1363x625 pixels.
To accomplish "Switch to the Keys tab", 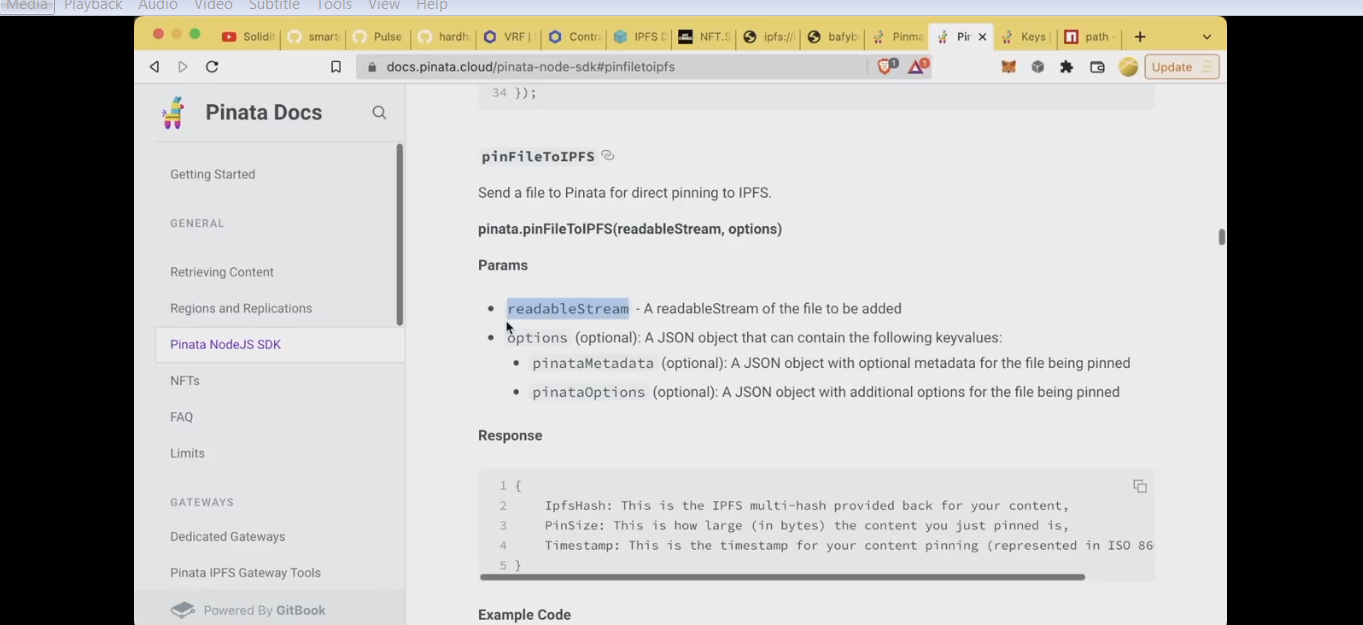I will 1025,37.
